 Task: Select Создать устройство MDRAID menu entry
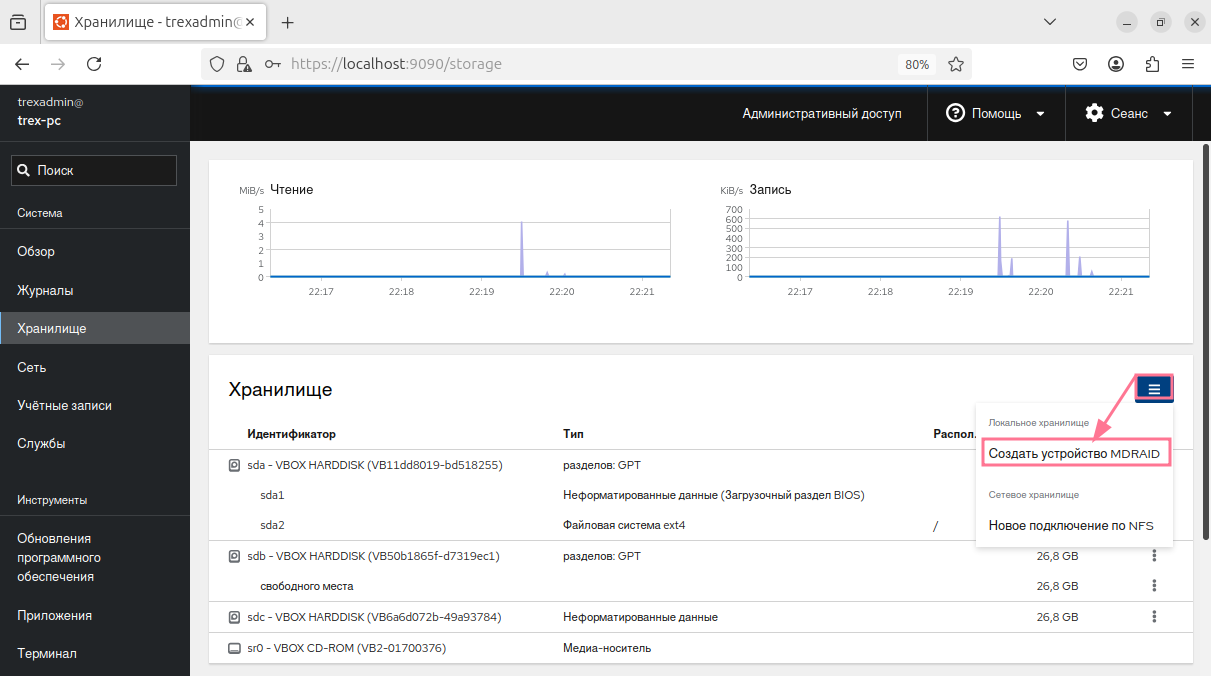1074,454
